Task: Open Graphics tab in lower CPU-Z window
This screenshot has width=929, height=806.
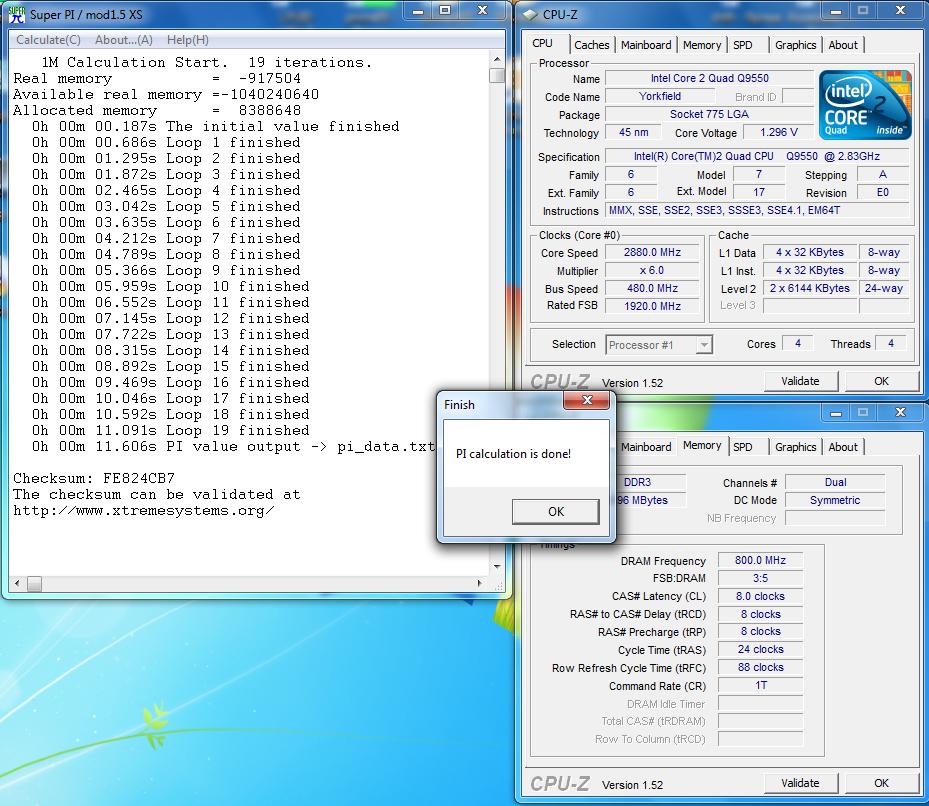Action: click(795, 447)
